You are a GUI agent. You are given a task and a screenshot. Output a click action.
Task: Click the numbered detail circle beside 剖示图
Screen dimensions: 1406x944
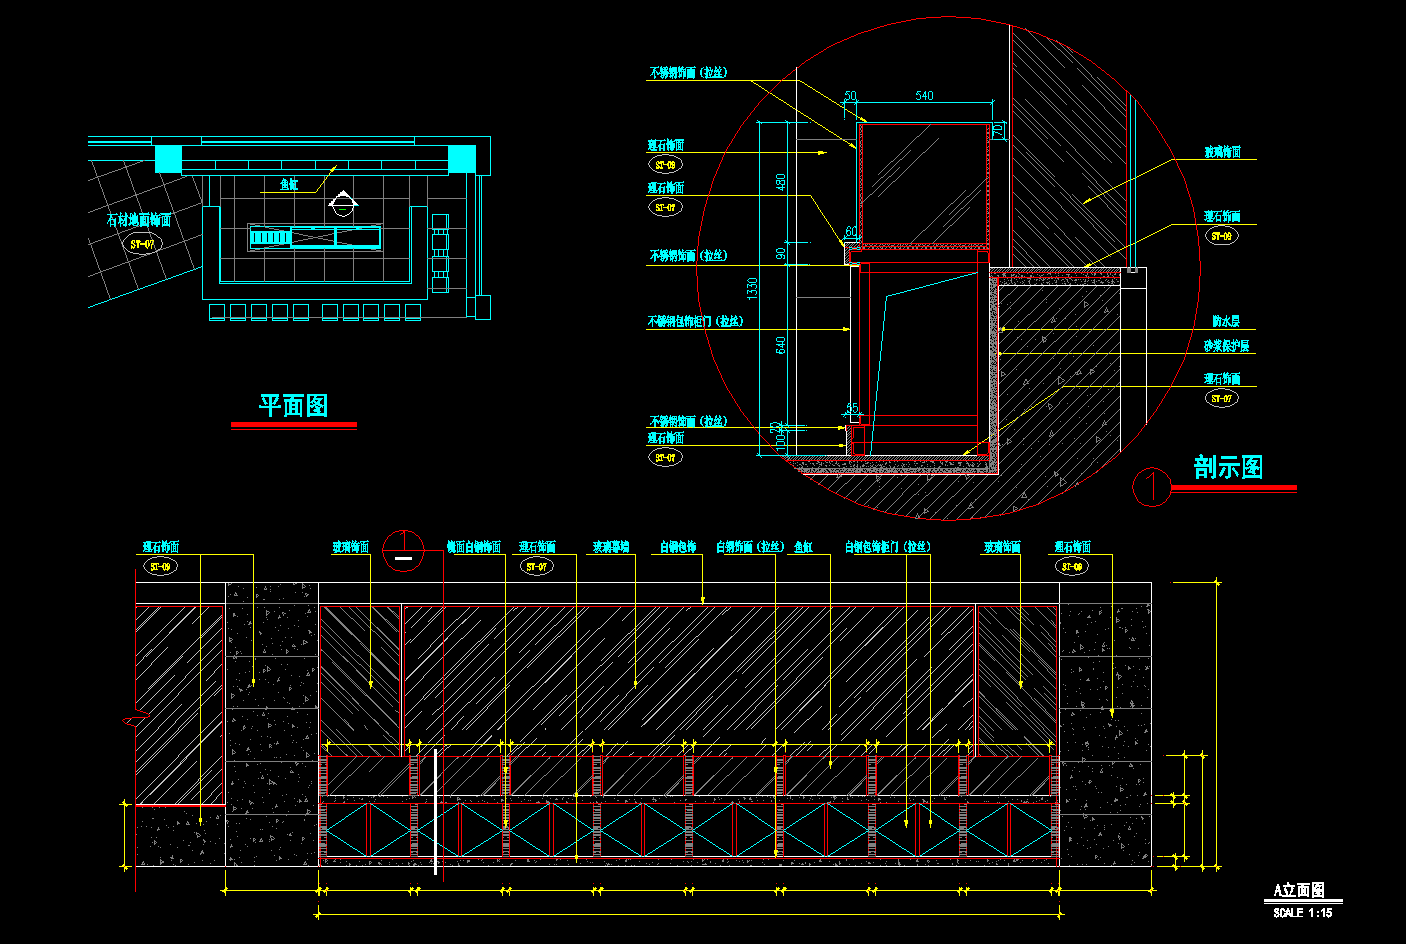1151,487
